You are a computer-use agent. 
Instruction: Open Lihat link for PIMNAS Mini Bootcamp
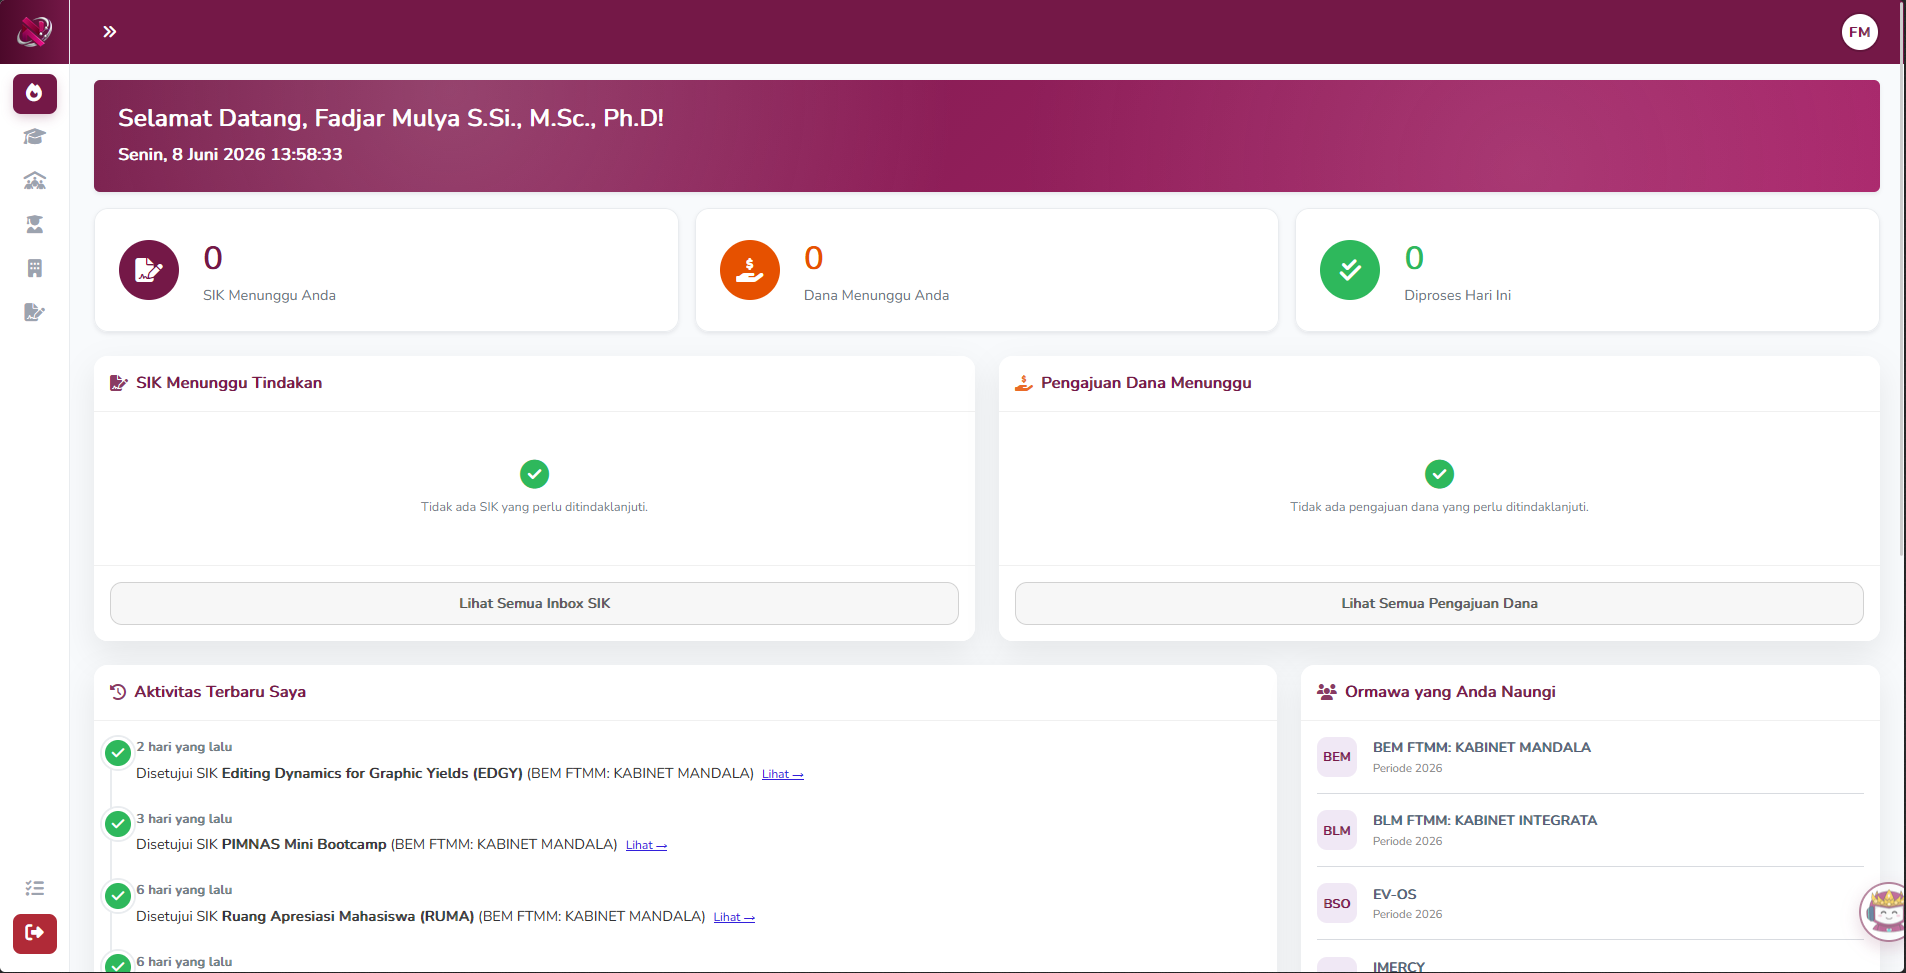coord(646,845)
